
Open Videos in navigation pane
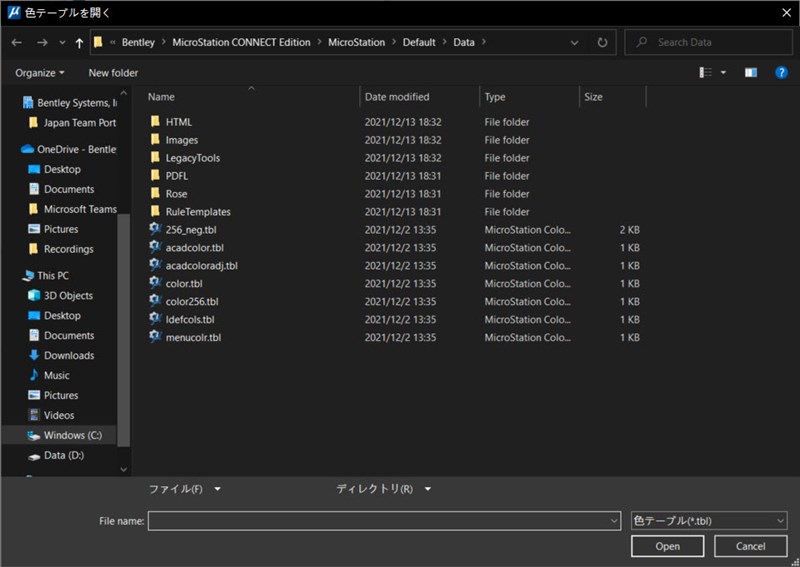pos(51,415)
